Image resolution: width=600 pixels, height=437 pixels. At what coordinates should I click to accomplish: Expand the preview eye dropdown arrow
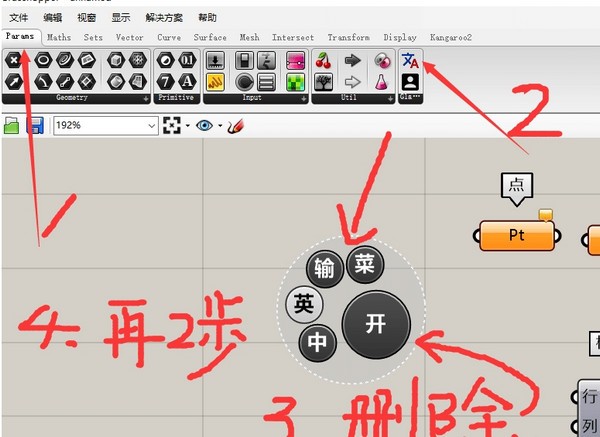220,126
